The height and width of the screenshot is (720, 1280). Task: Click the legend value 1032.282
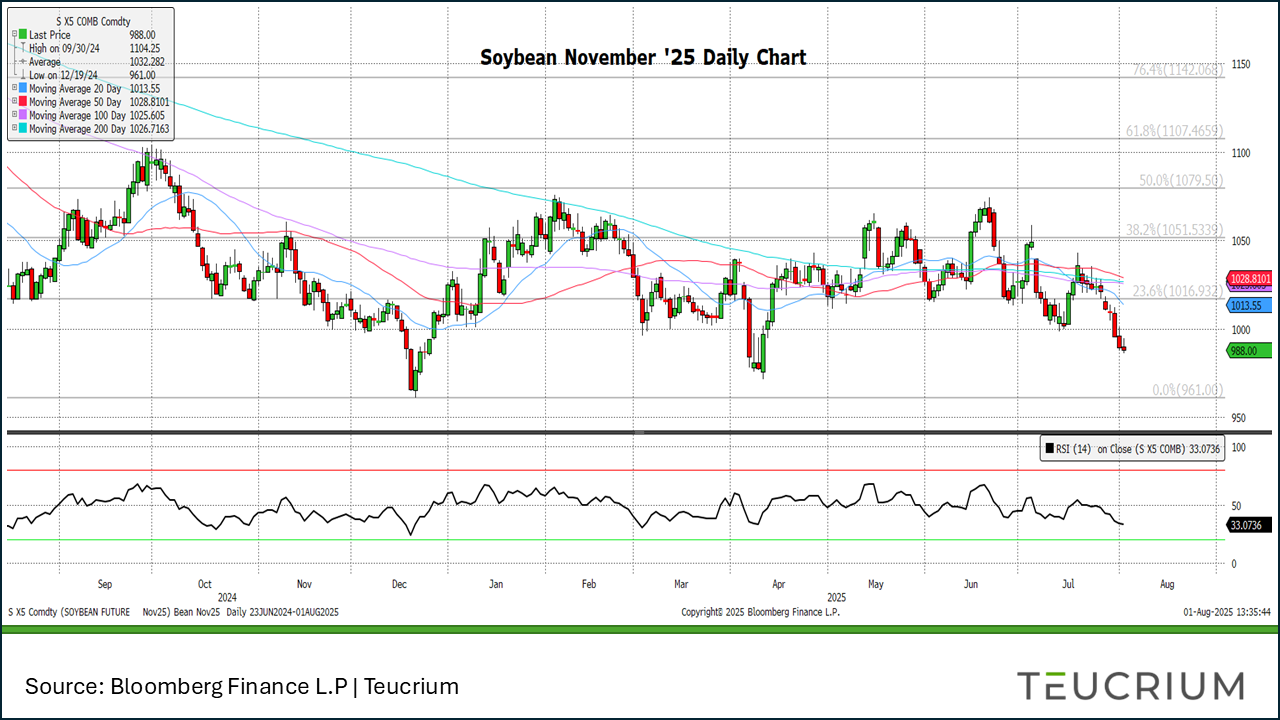coord(147,62)
